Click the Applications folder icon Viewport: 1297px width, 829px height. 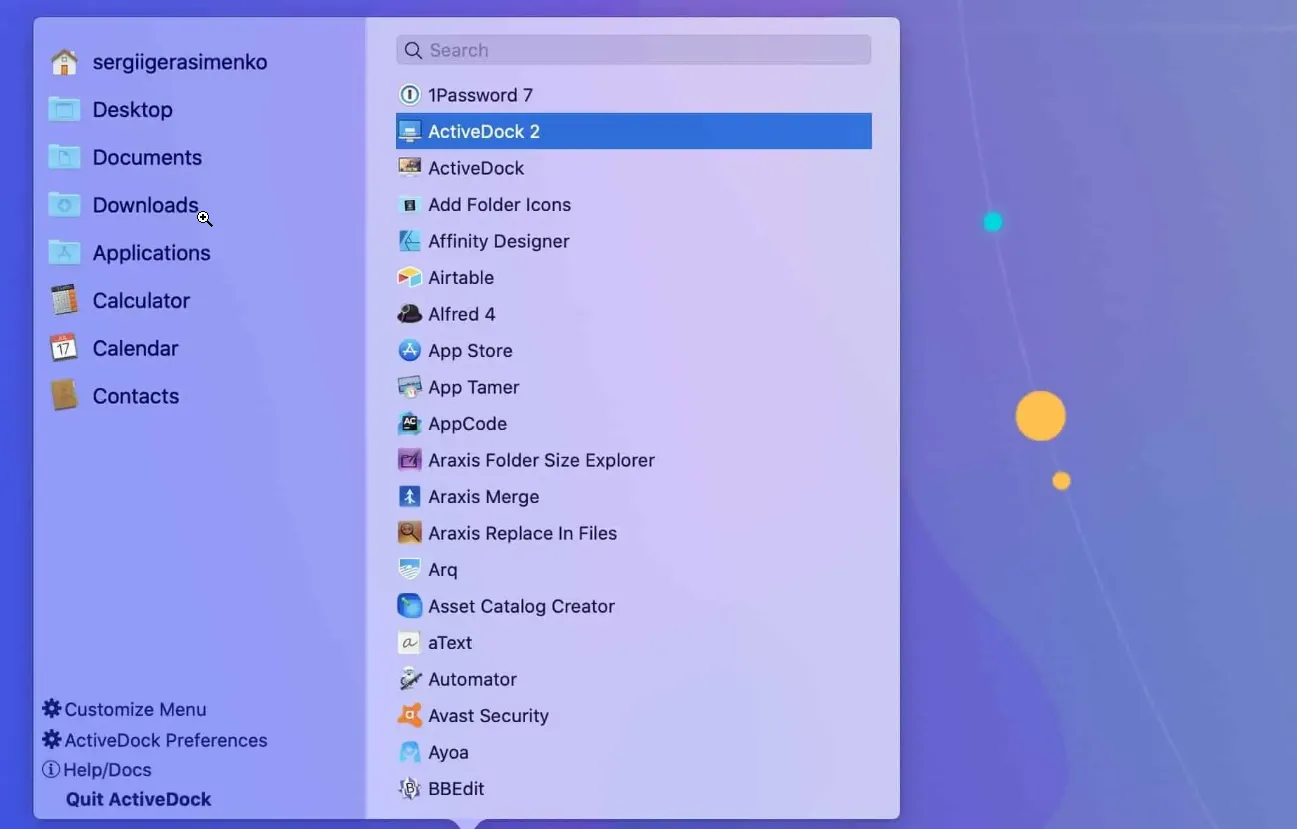point(64,253)
